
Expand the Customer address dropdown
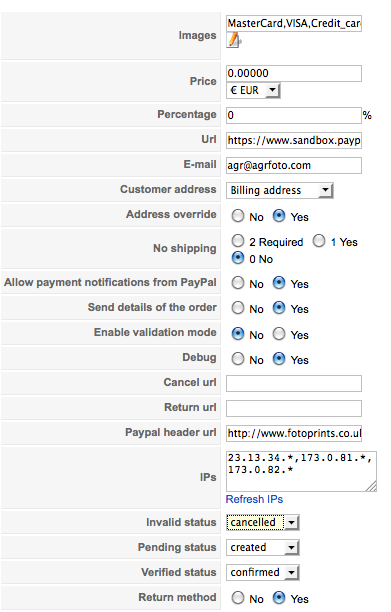tap(279, 190)
